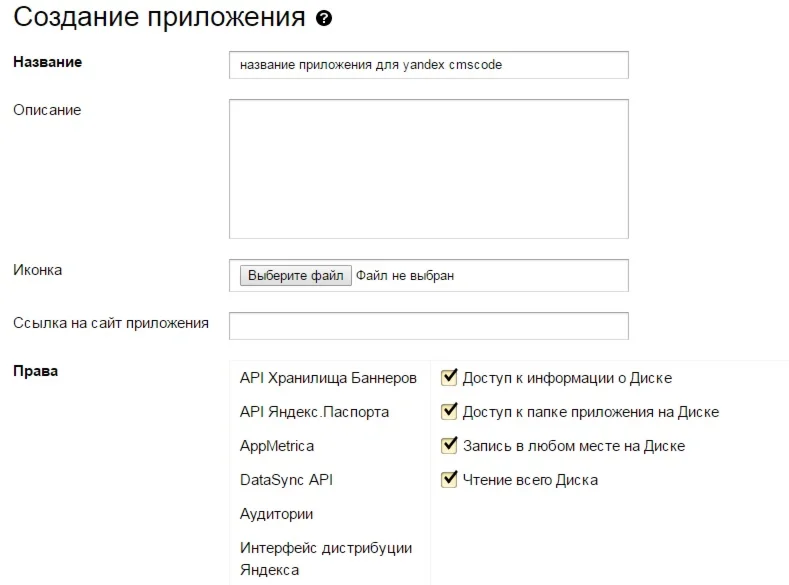This screenshot has height=585, width=789.
Task: Click the Создание приложения heading
Action: click(159, 18)
